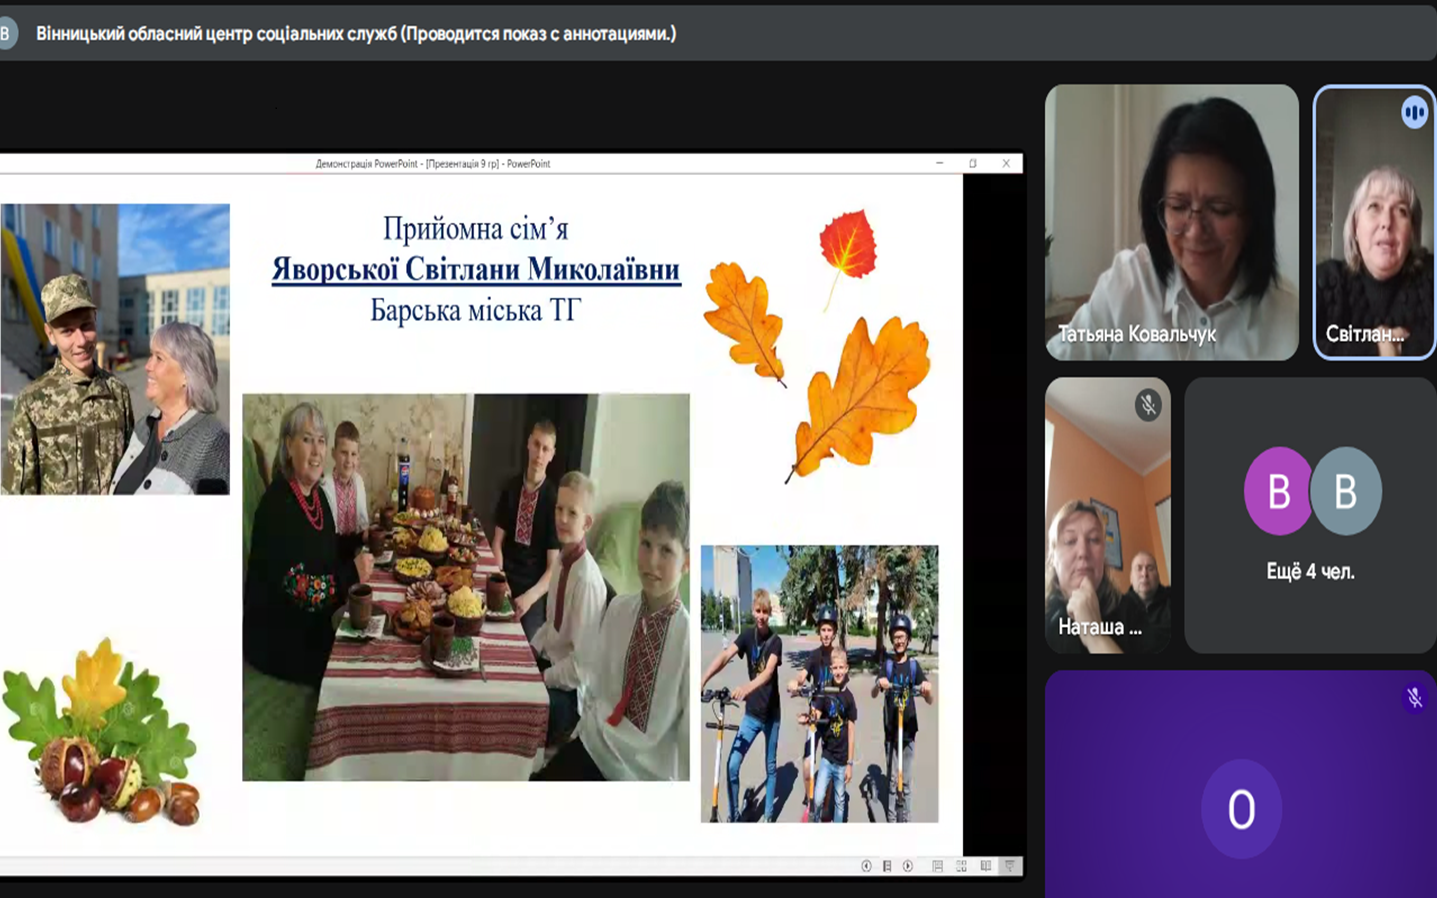The image size is (1437, 898).
Task: Switch to Normal view icon
Action: [x=937, y=866]
